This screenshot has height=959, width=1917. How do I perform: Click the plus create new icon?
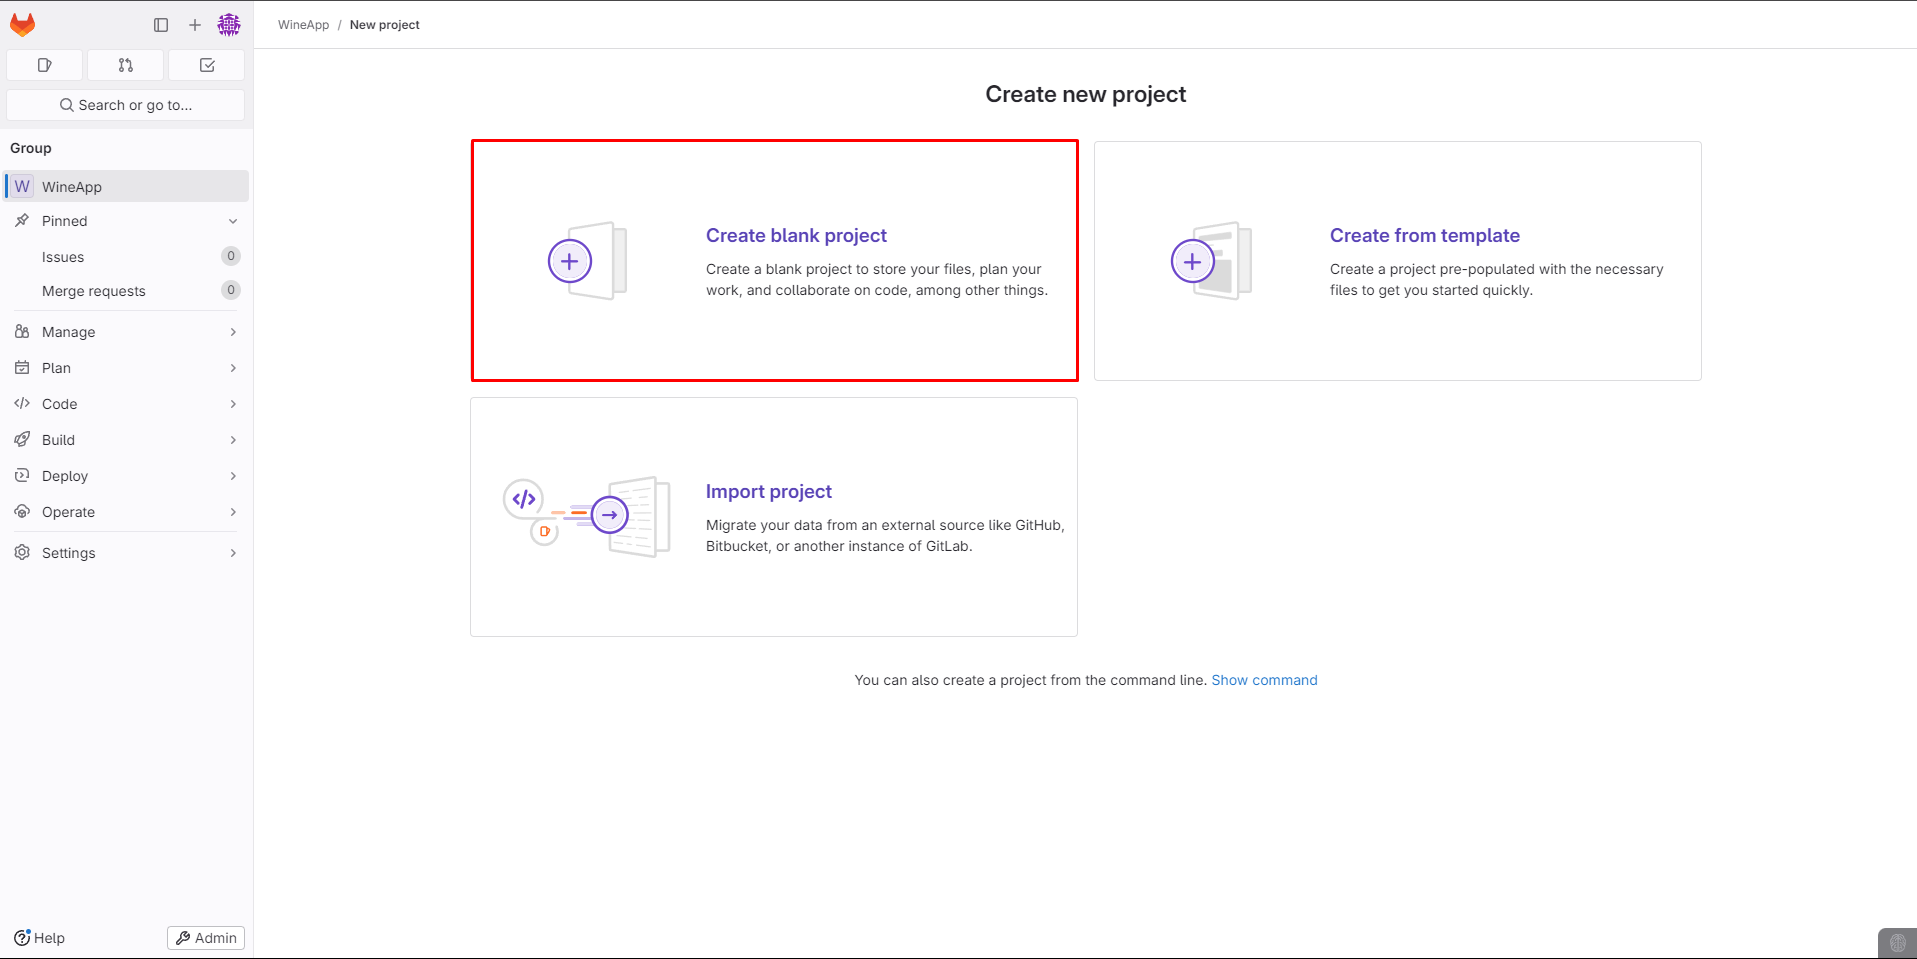coord(195,25)
